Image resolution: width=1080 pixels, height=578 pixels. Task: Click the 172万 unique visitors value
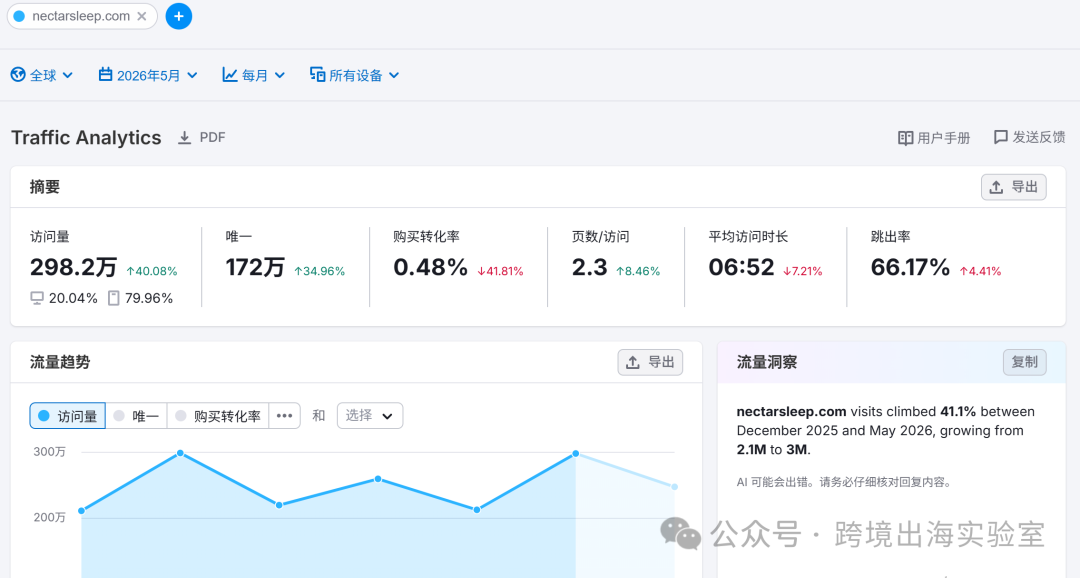pyautogui.click(x=255, y=267)
